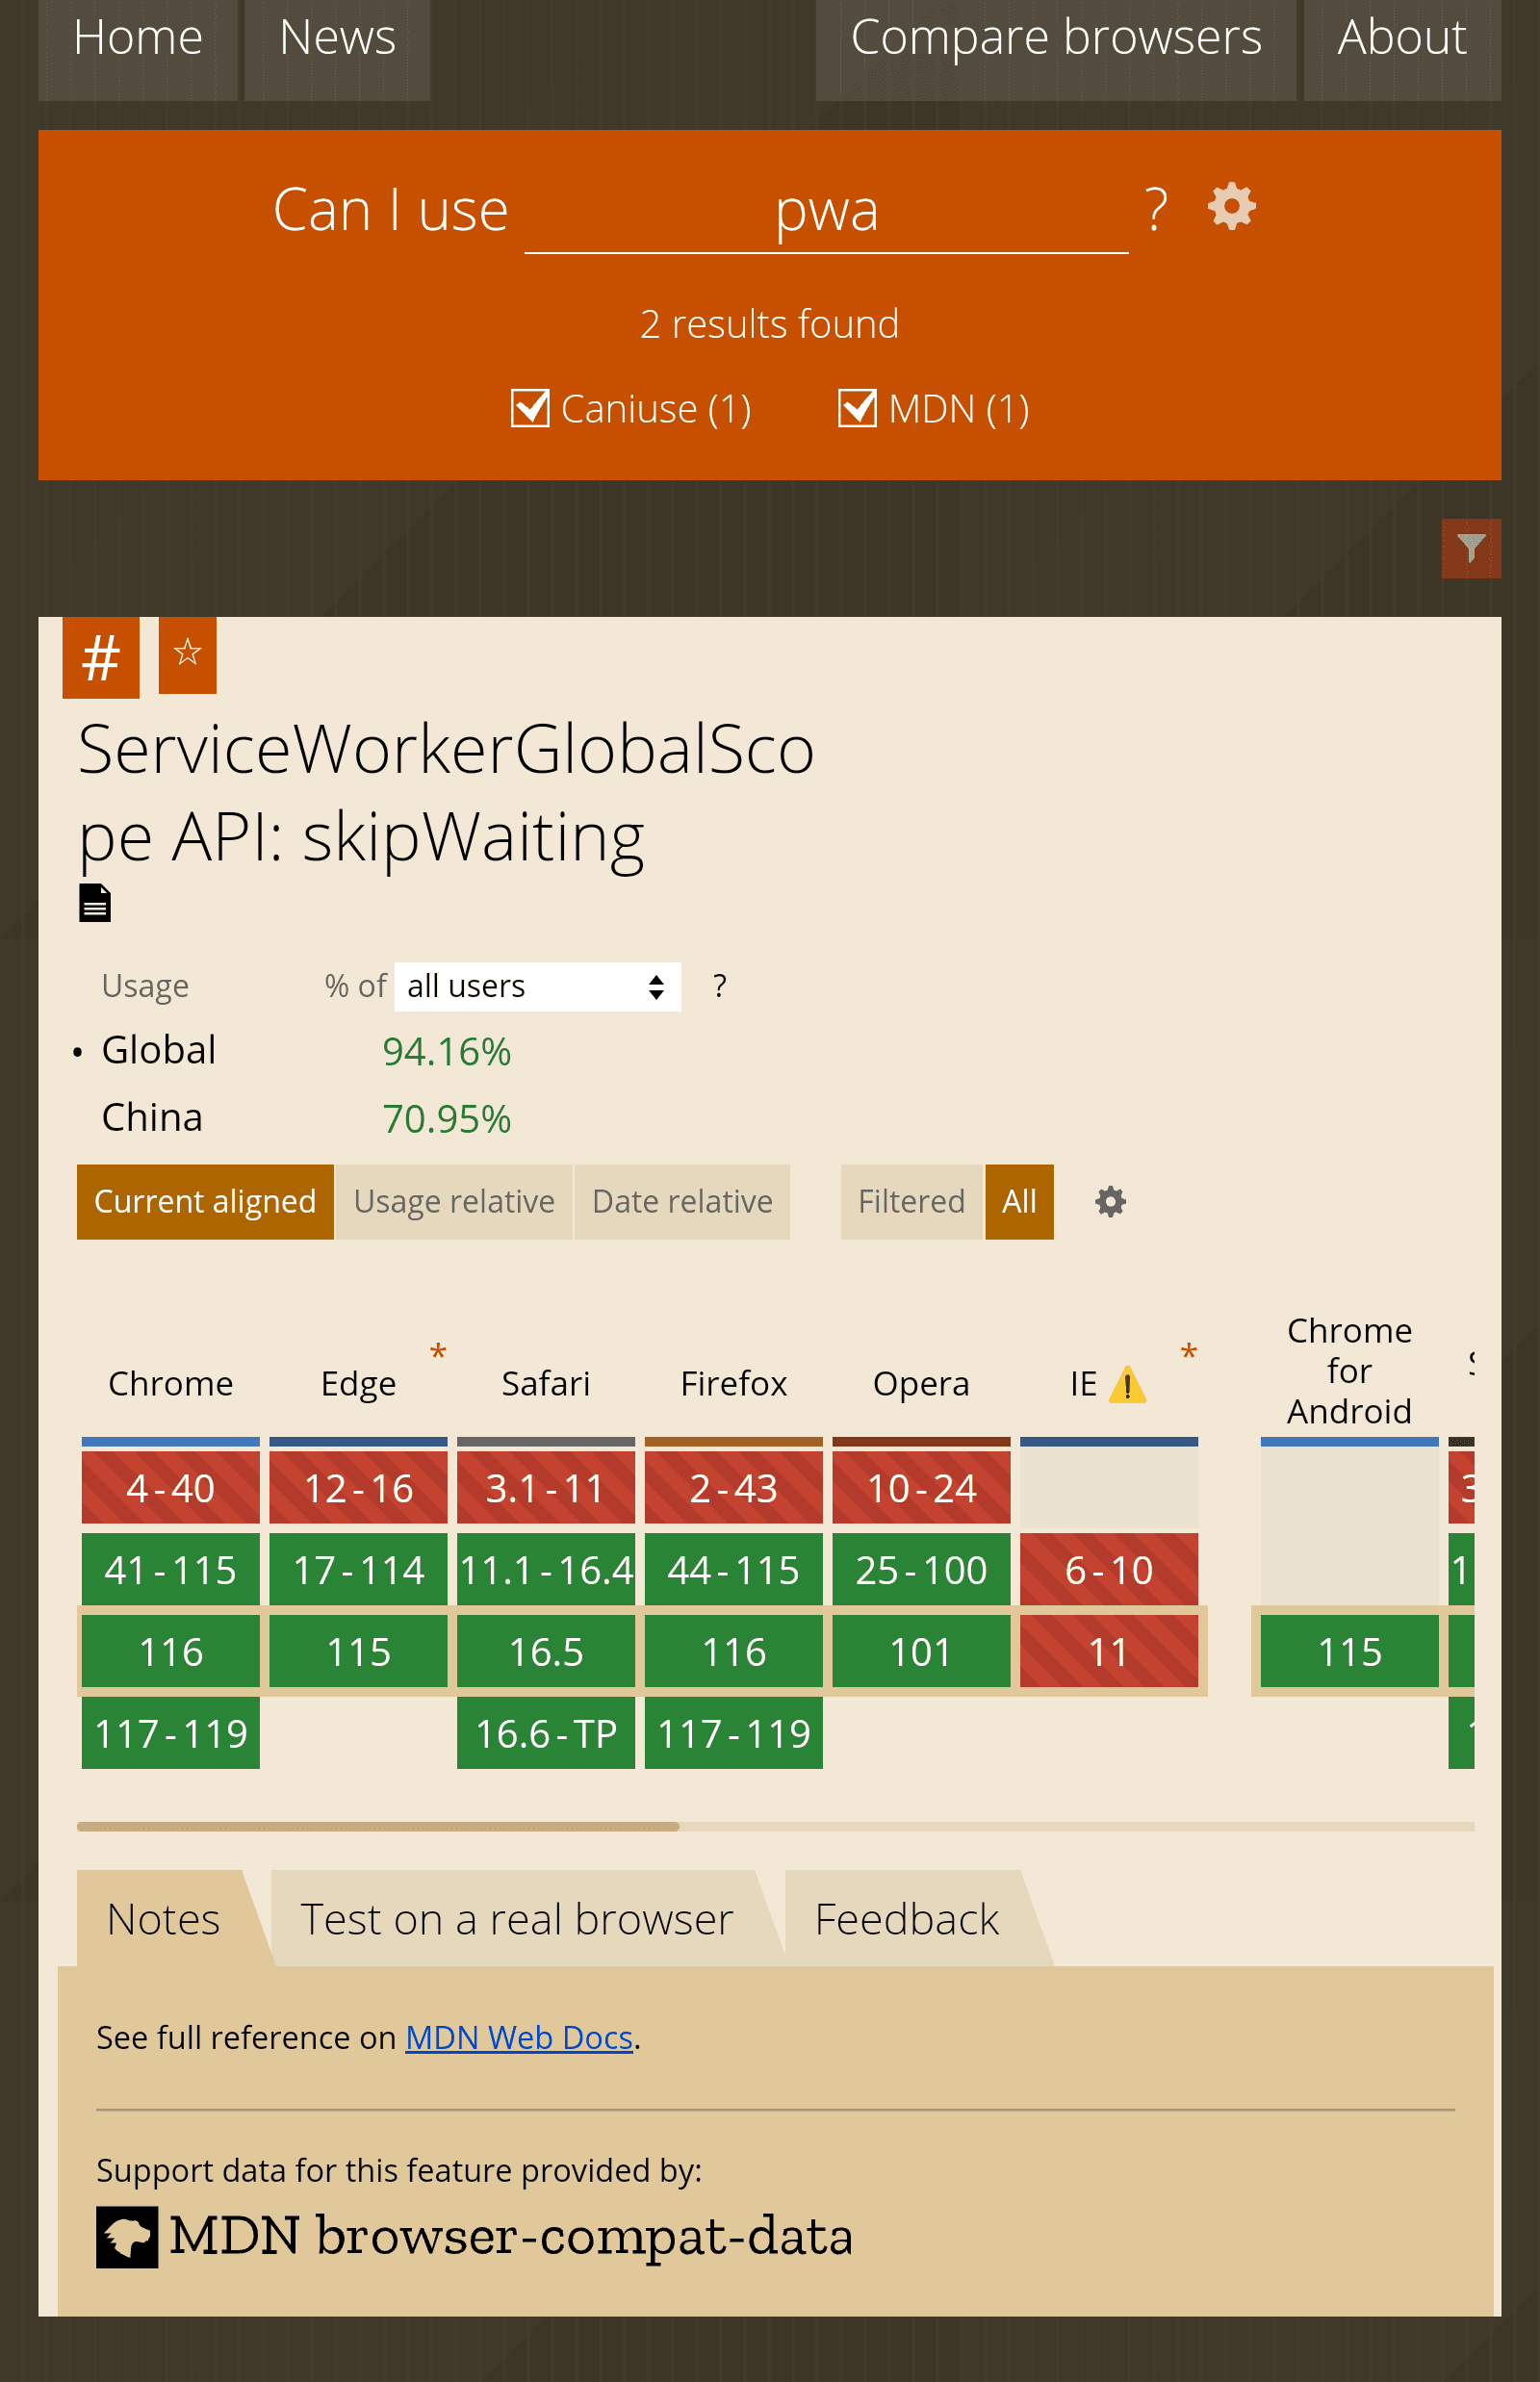1540x2382 pixels.
Task: Select Current aligned view mode
Action: [x=205, y=1201]
